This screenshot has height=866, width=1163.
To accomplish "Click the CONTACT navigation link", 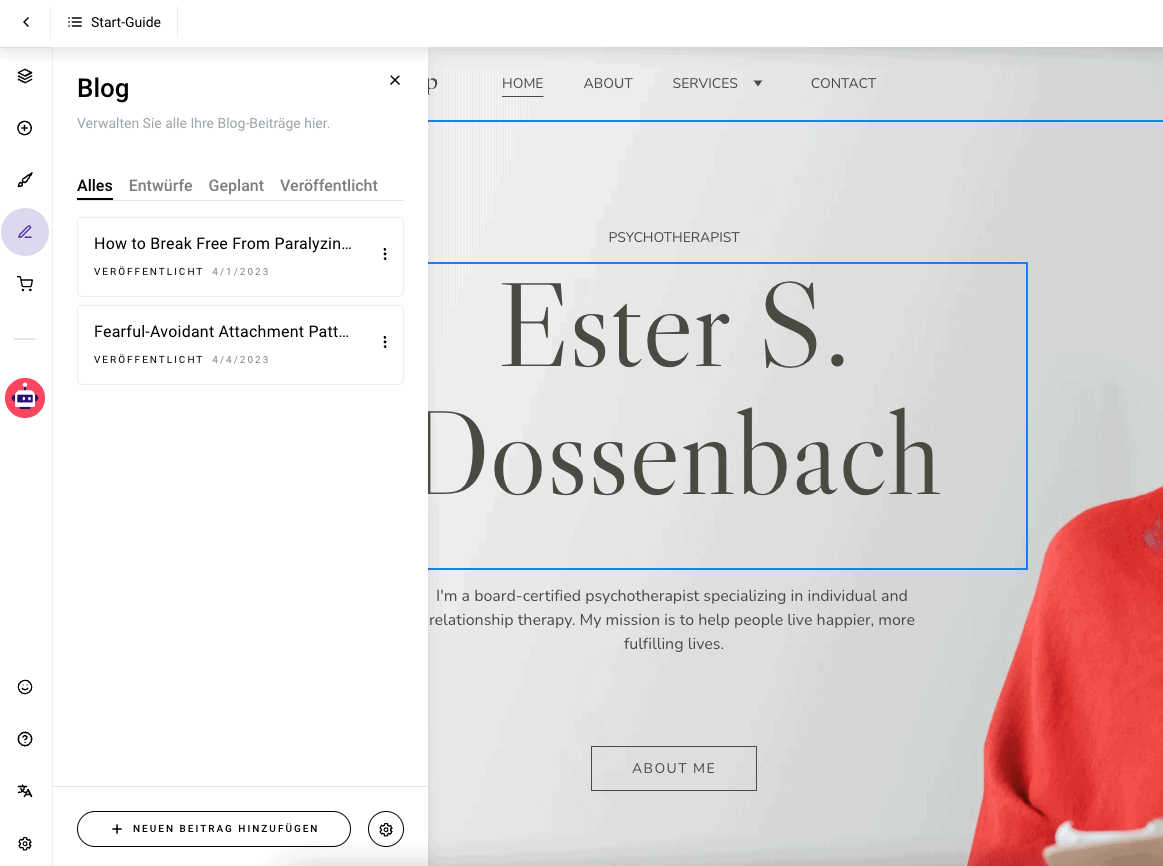I will tap(843, 83).
